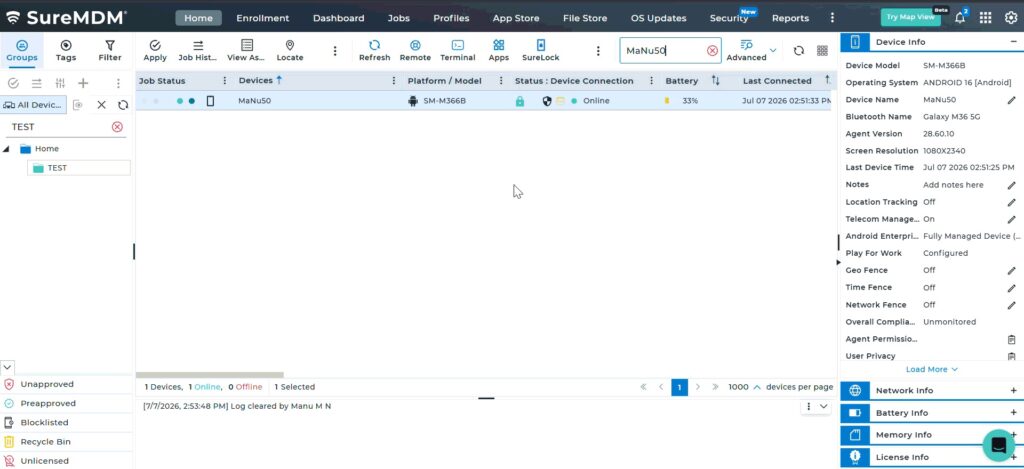Viewport: 1024px width, 469px height.
Task: View Agent Permissions clipboard icon
Action: point(1012,339)
